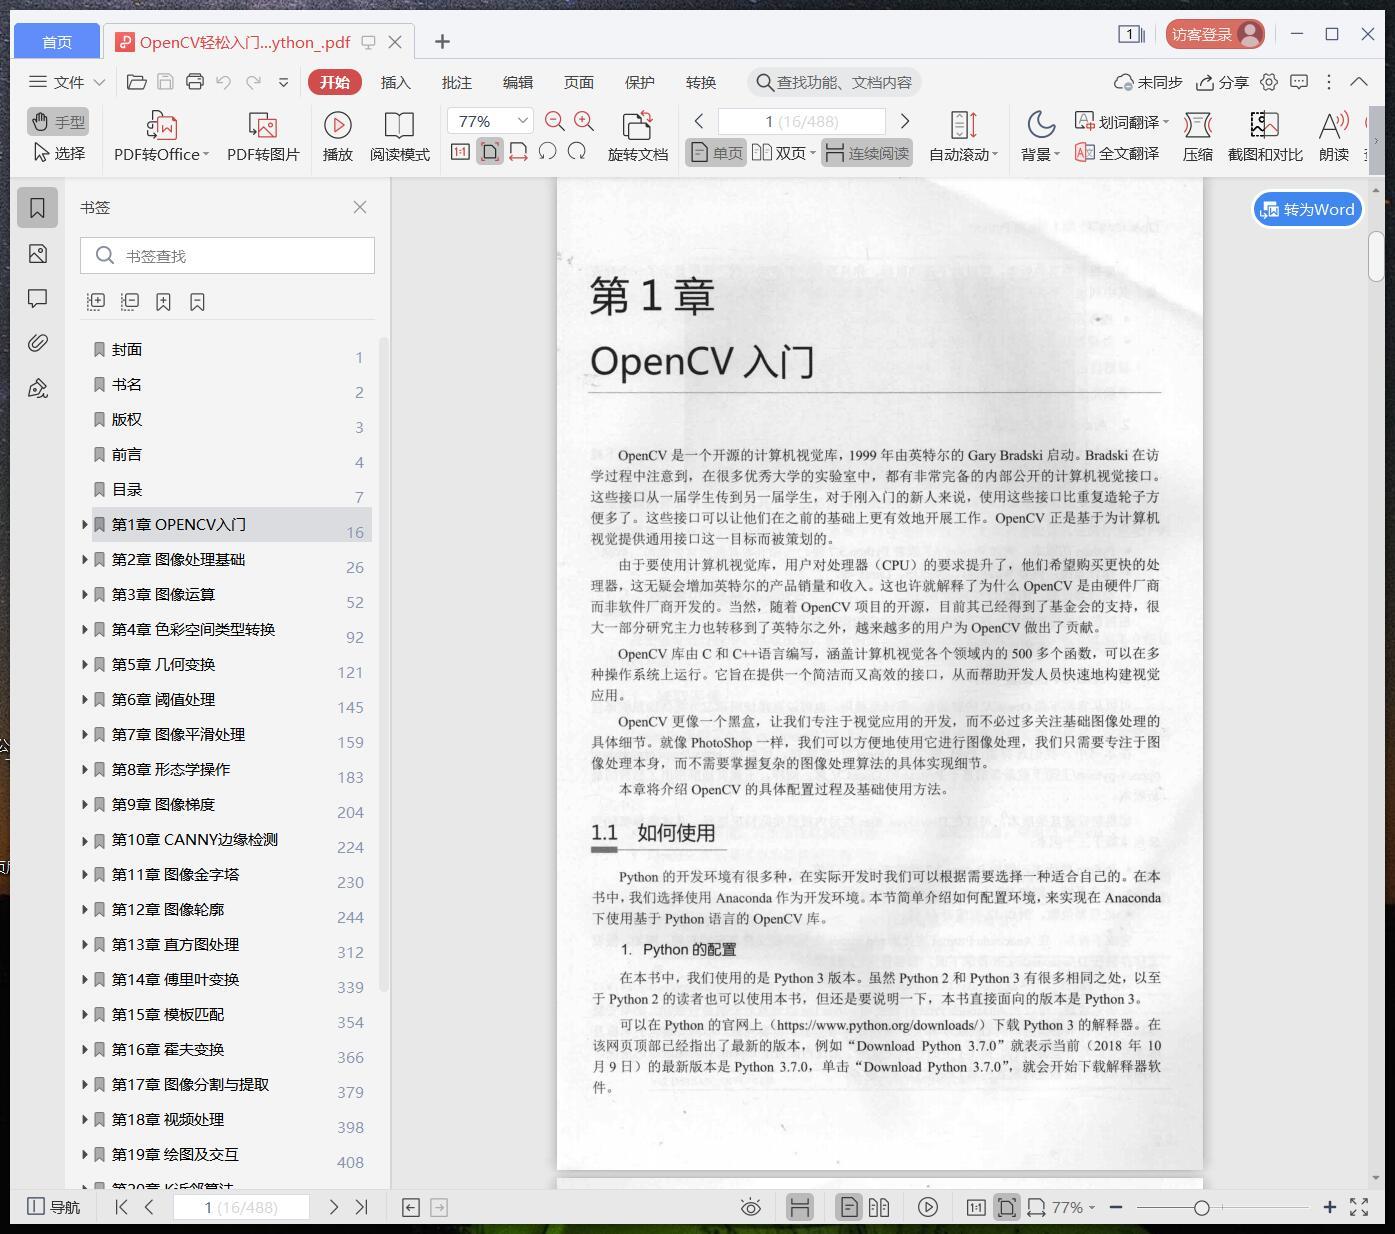The width and height of the screenshot is (1395, 1234).
Task: Print the document
Action: click(x=195, y=82)
